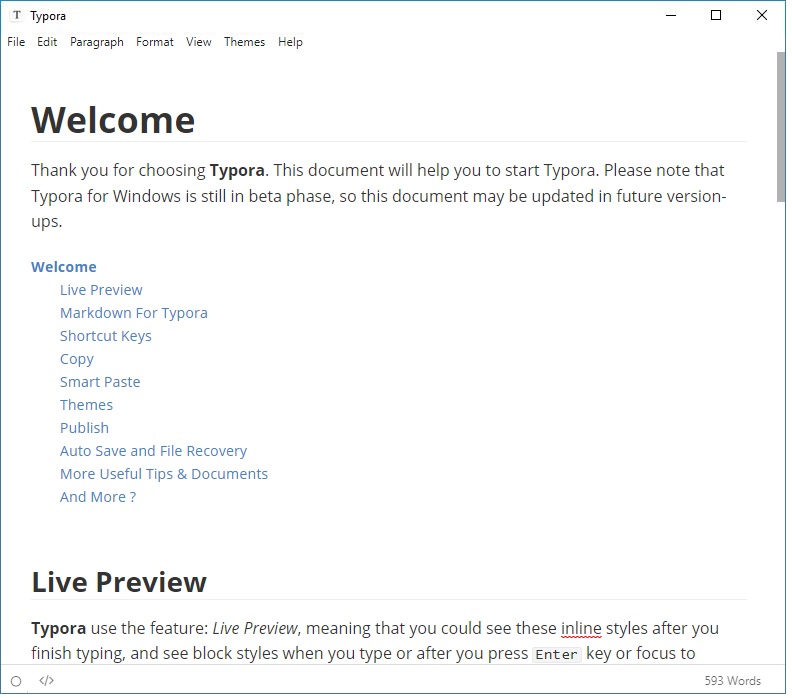792x698 pixels.
Task: Open the Paragraph menu
Action: pos(97,42)
